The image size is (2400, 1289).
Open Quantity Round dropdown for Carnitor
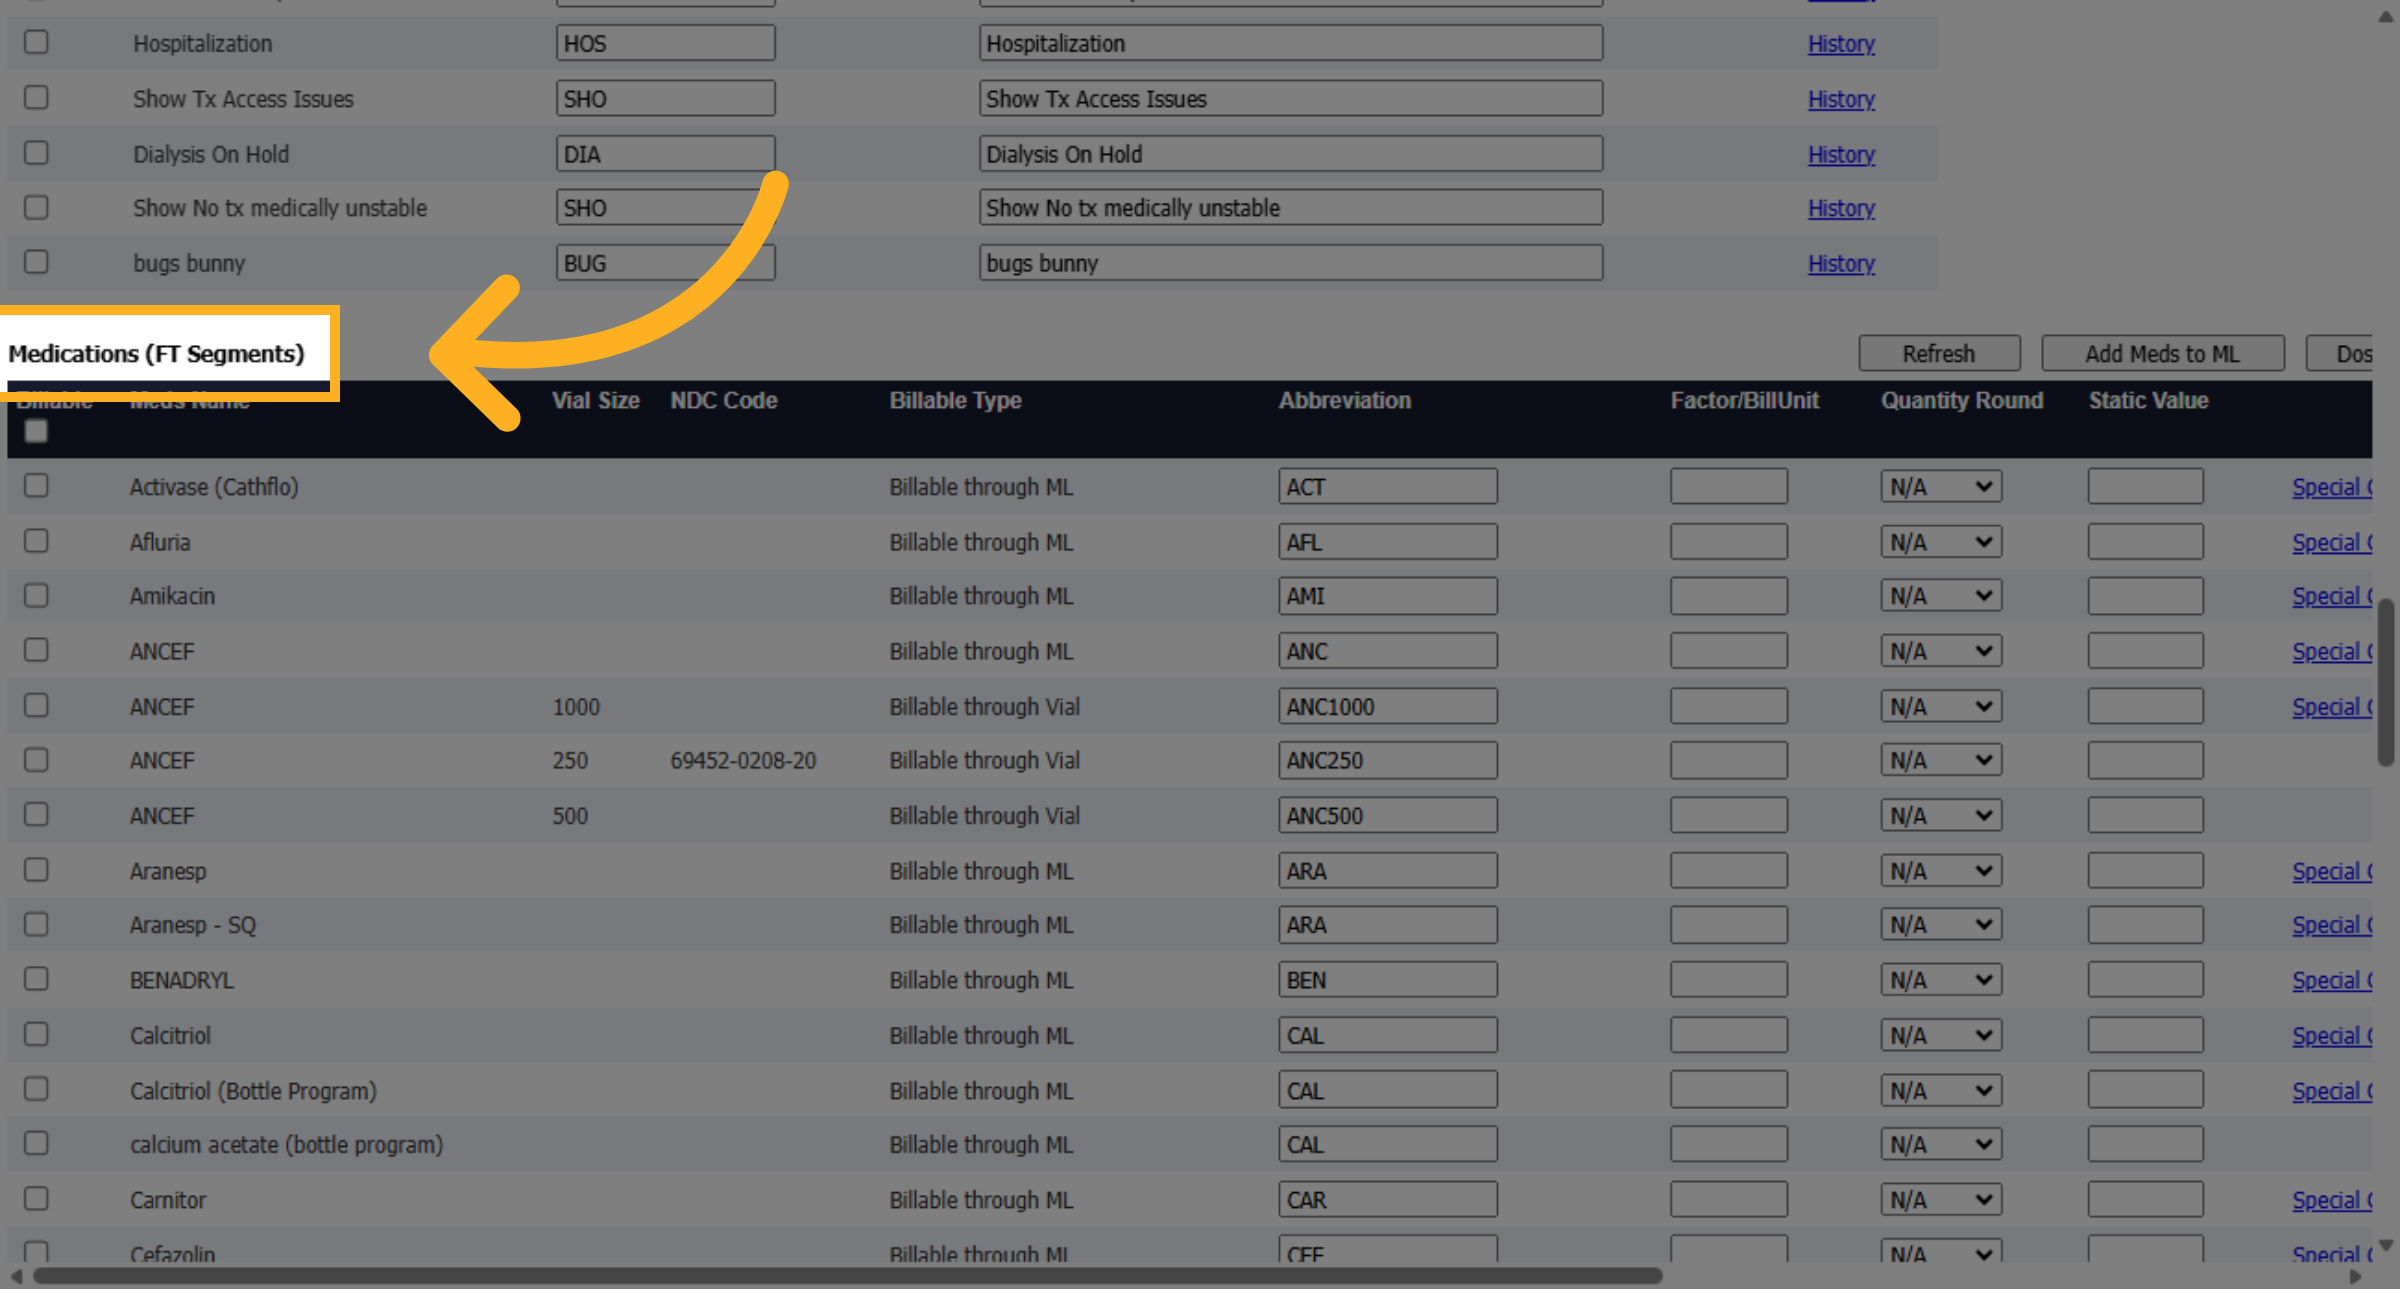pos(1941,1199)
